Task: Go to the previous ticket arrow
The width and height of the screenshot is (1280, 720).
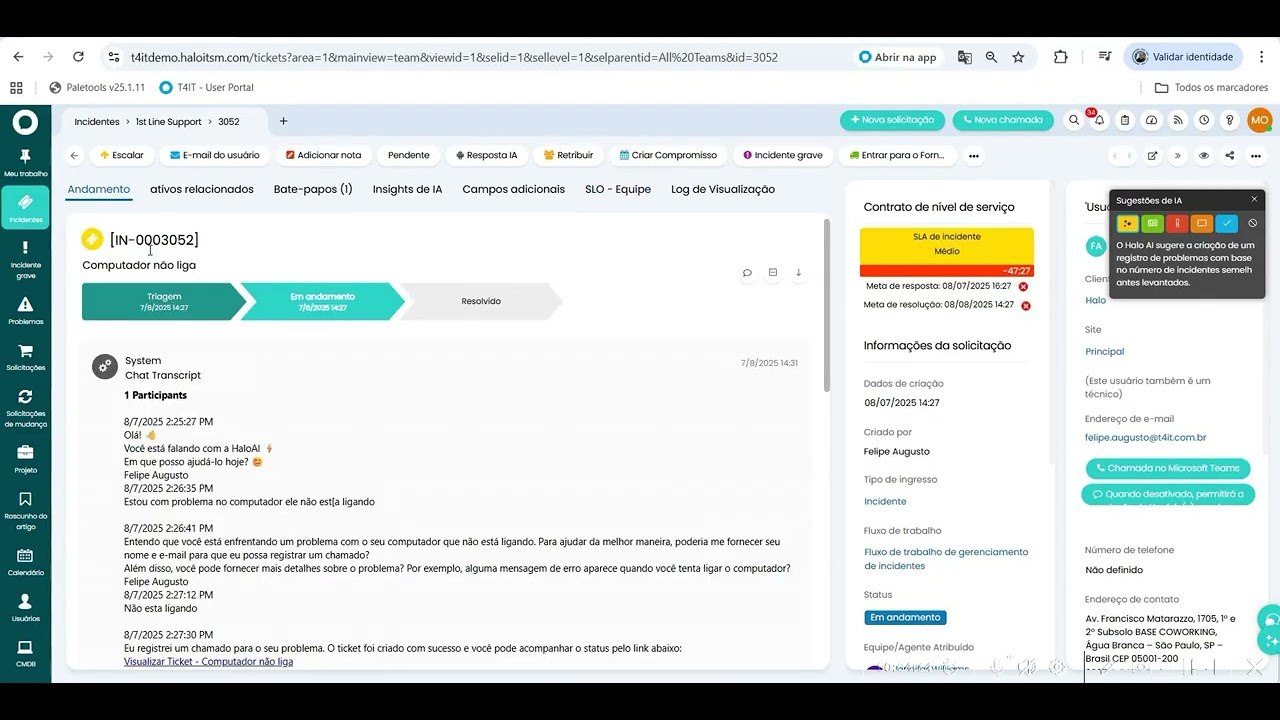Action: (x=1117, y=156)
